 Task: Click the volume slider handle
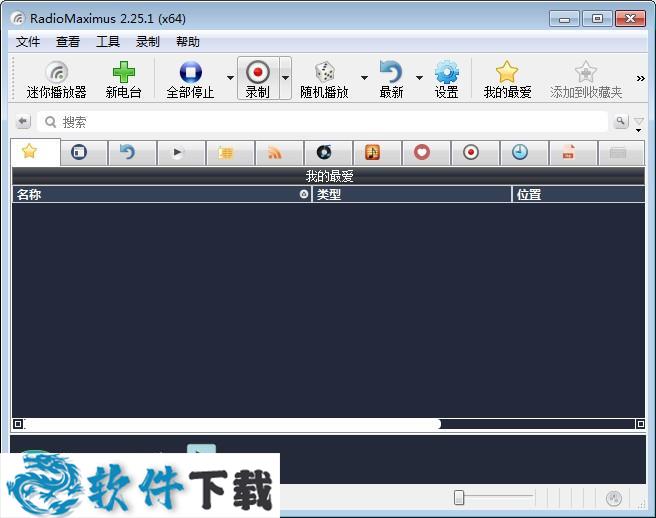pos(459,497)
